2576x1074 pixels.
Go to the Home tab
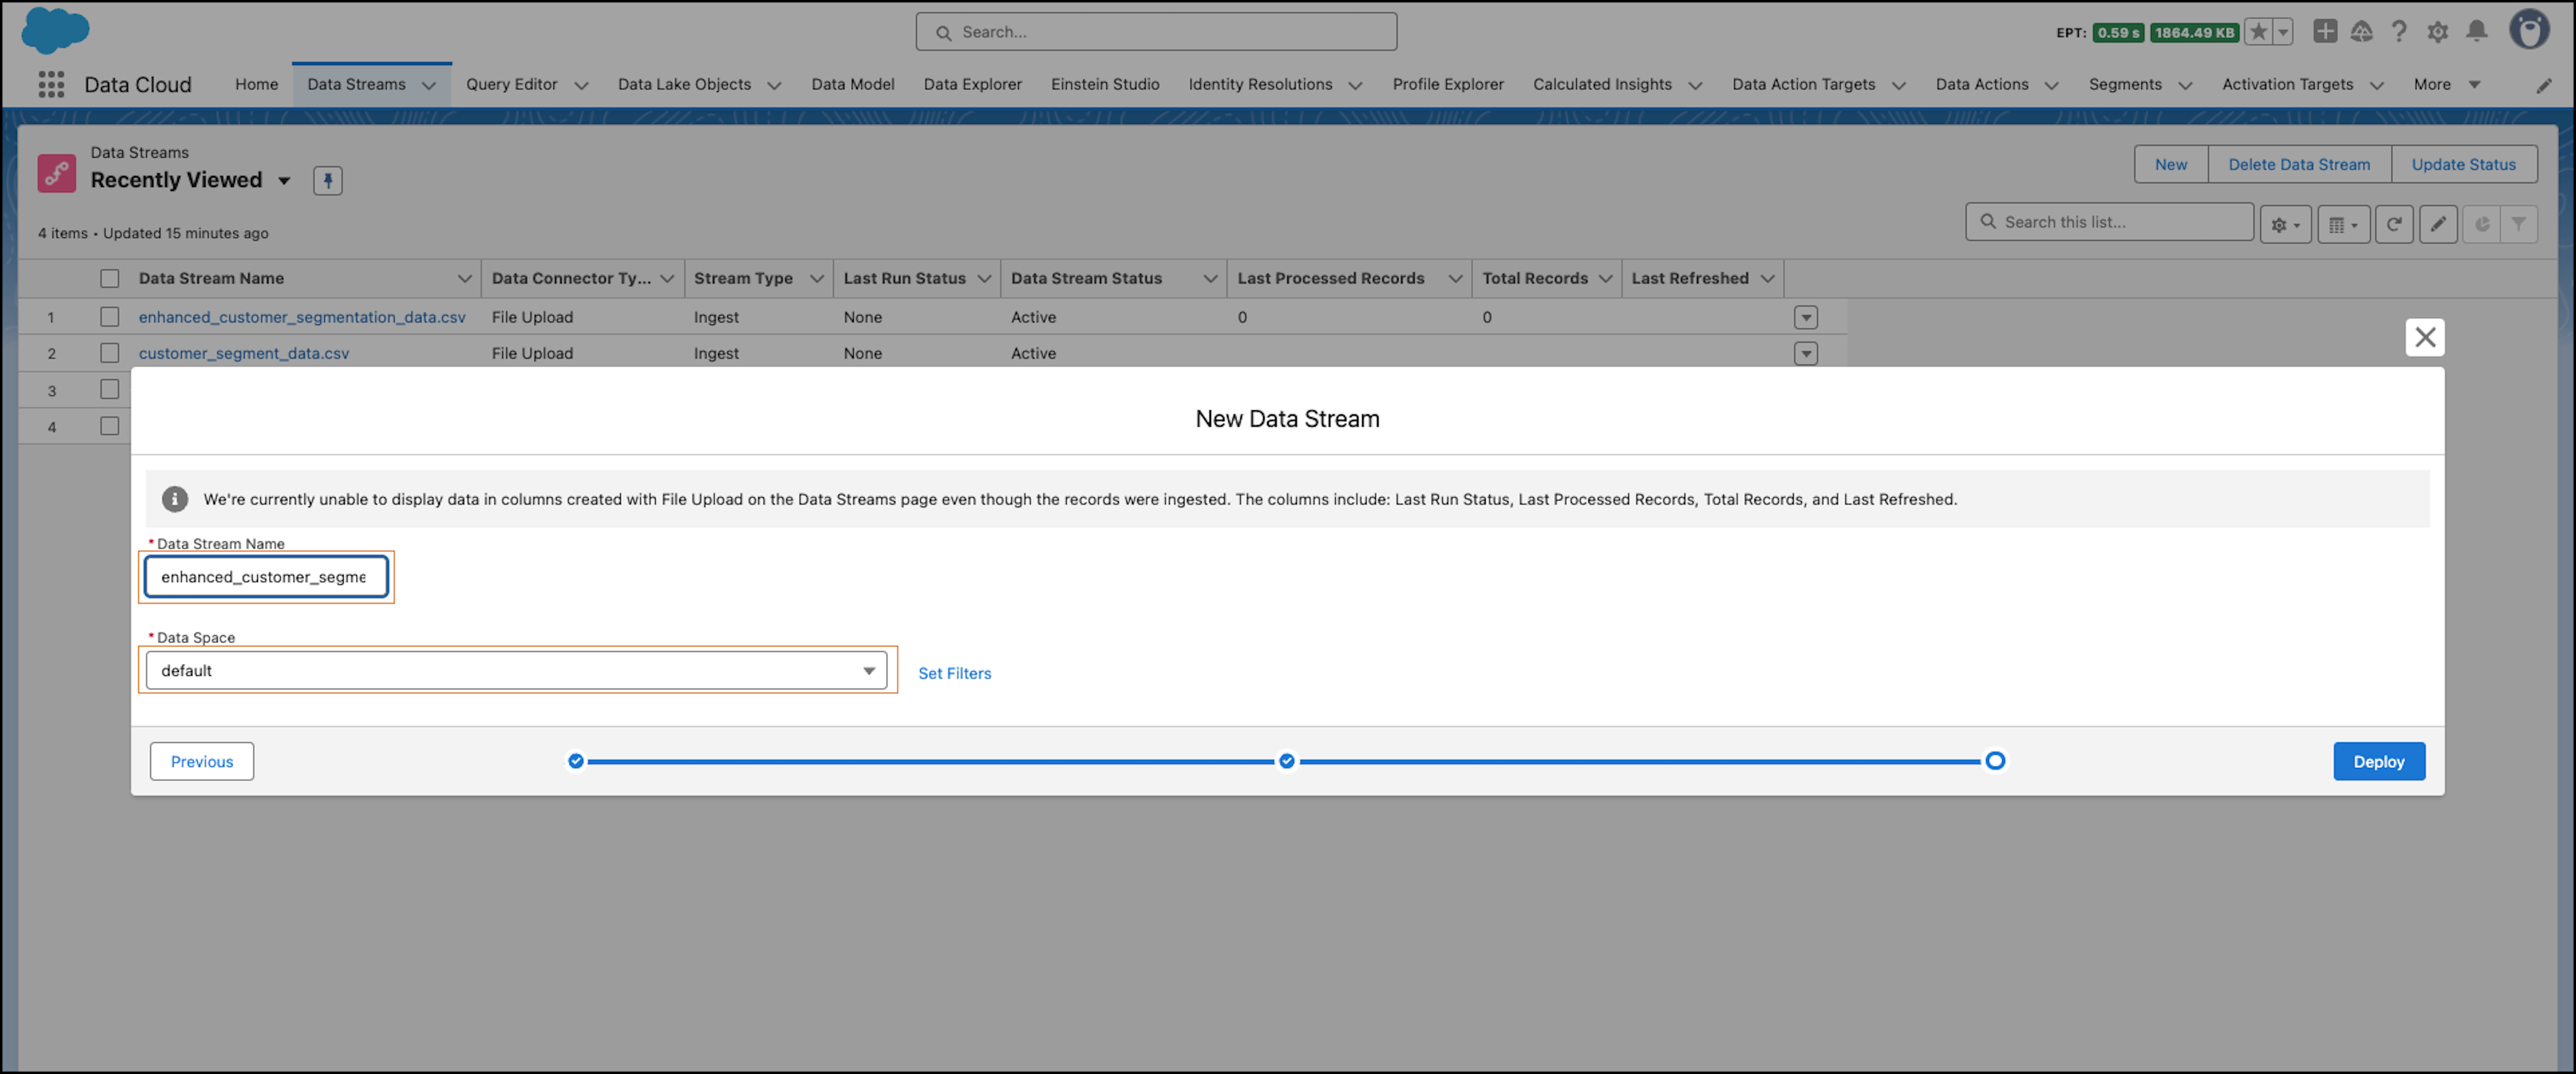pos(257,85)
